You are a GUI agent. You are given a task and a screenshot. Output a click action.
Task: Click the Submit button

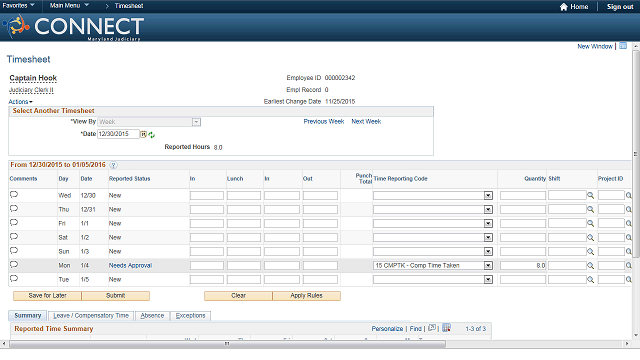pyautogui.click(x=116, y=296)
